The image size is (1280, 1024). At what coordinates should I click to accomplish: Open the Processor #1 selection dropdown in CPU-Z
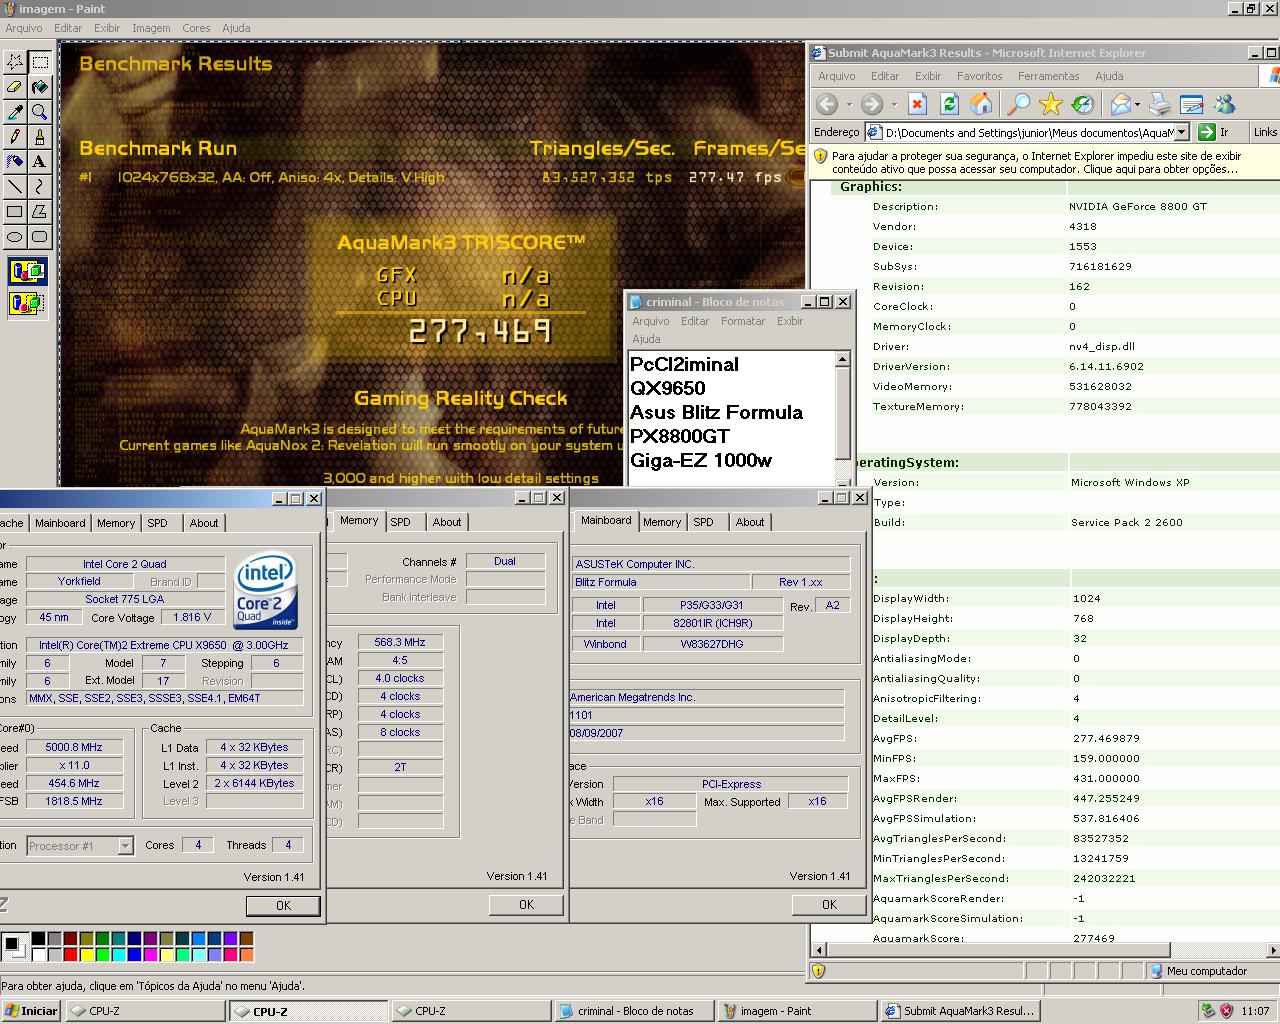click(125, 846)
